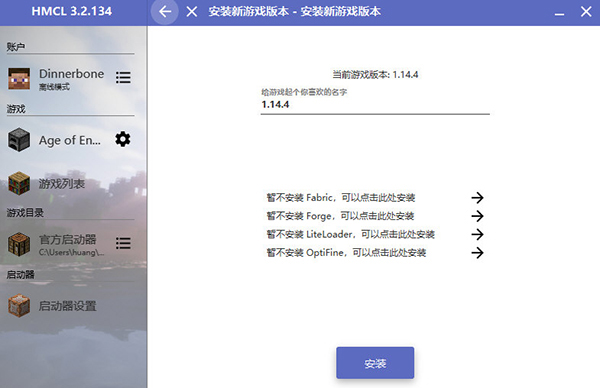
Task: Select the Age of En... furnace icon
Action: click(19, 140)
